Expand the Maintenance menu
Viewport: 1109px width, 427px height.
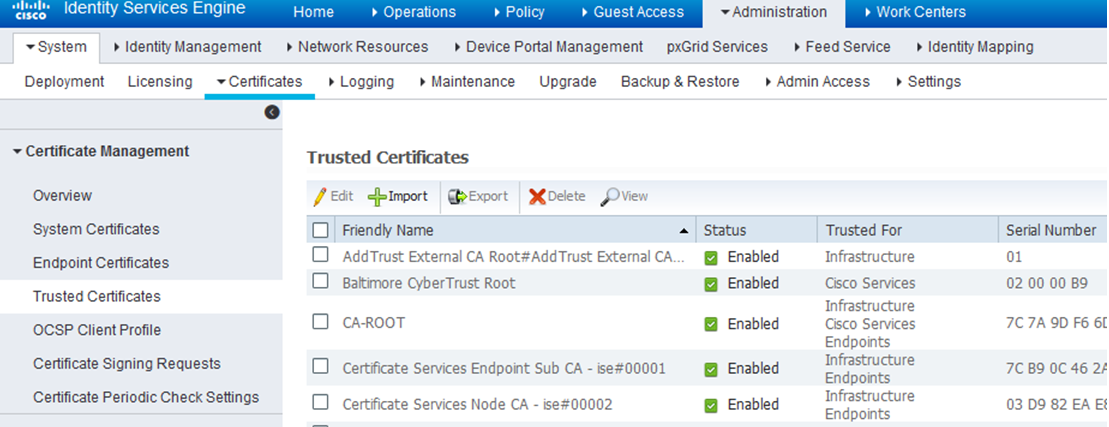click(467, 82)
